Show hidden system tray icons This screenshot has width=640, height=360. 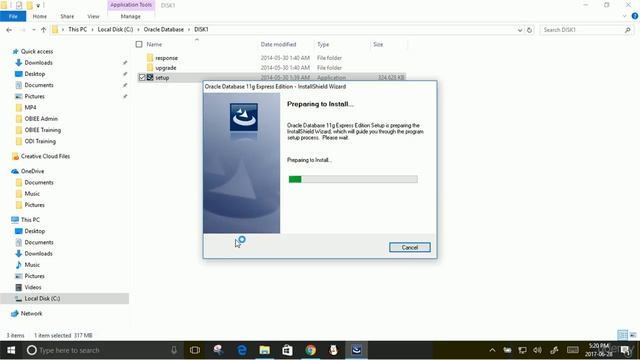click(492, 350)
